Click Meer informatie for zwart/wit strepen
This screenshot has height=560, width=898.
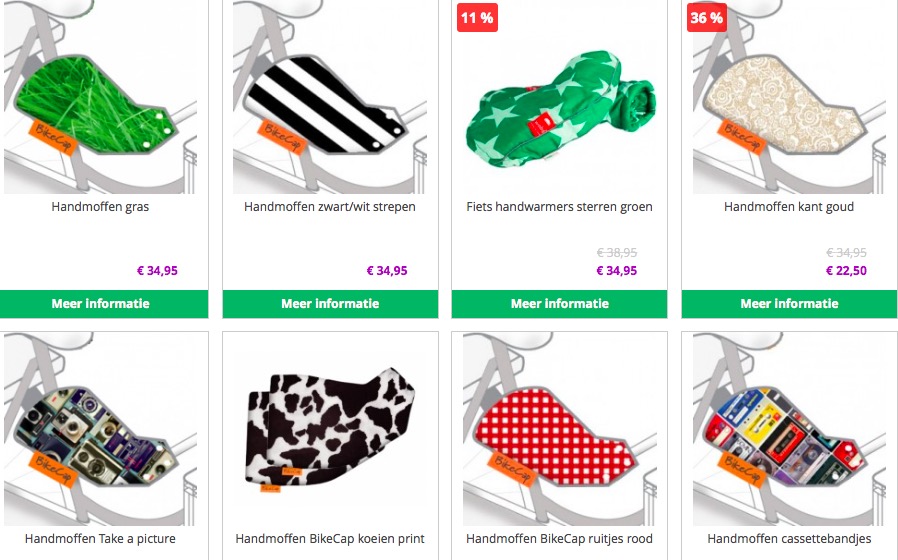(x=330, y=303)
